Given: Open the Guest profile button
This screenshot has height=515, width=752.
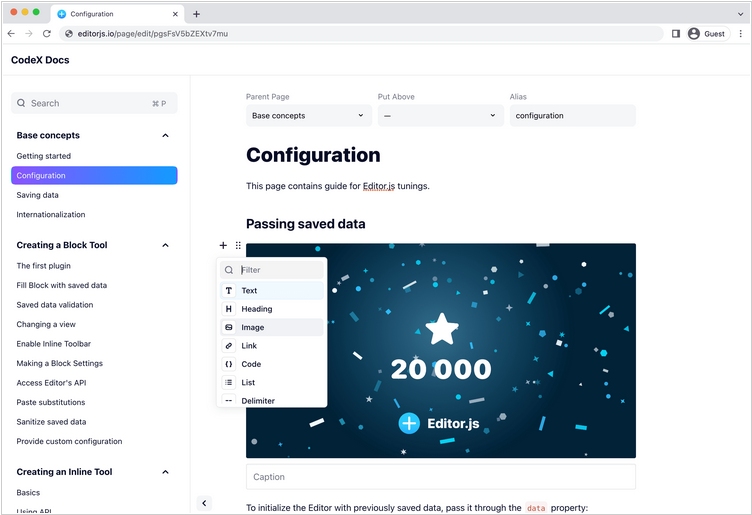Looking at the screenshot, I should [708, 34].
